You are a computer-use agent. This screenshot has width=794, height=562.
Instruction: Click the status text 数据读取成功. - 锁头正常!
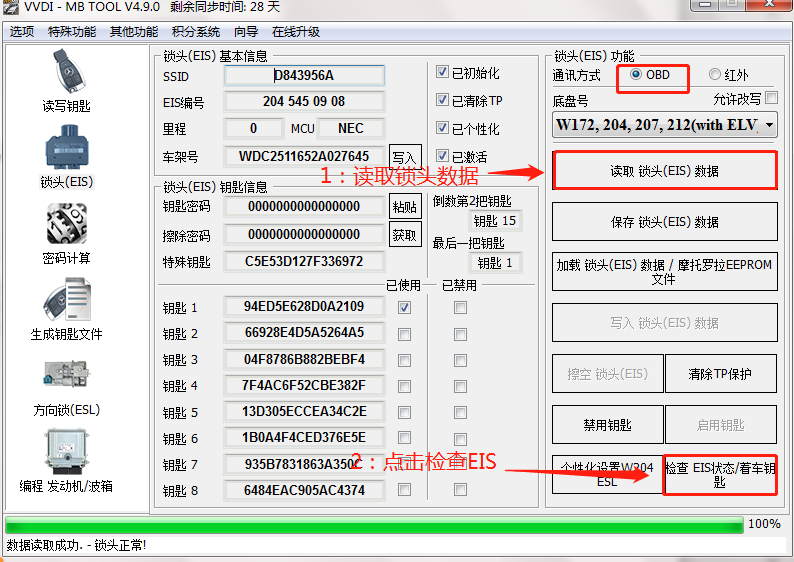76,545
